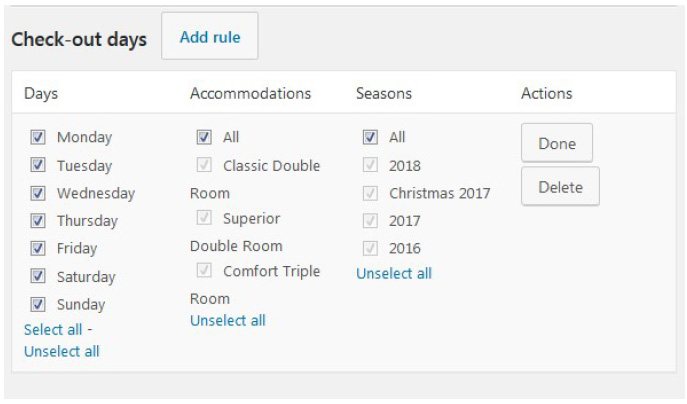Toggle the Tuesday checkbox
The image size is (687, 404).
click(38, 166)
